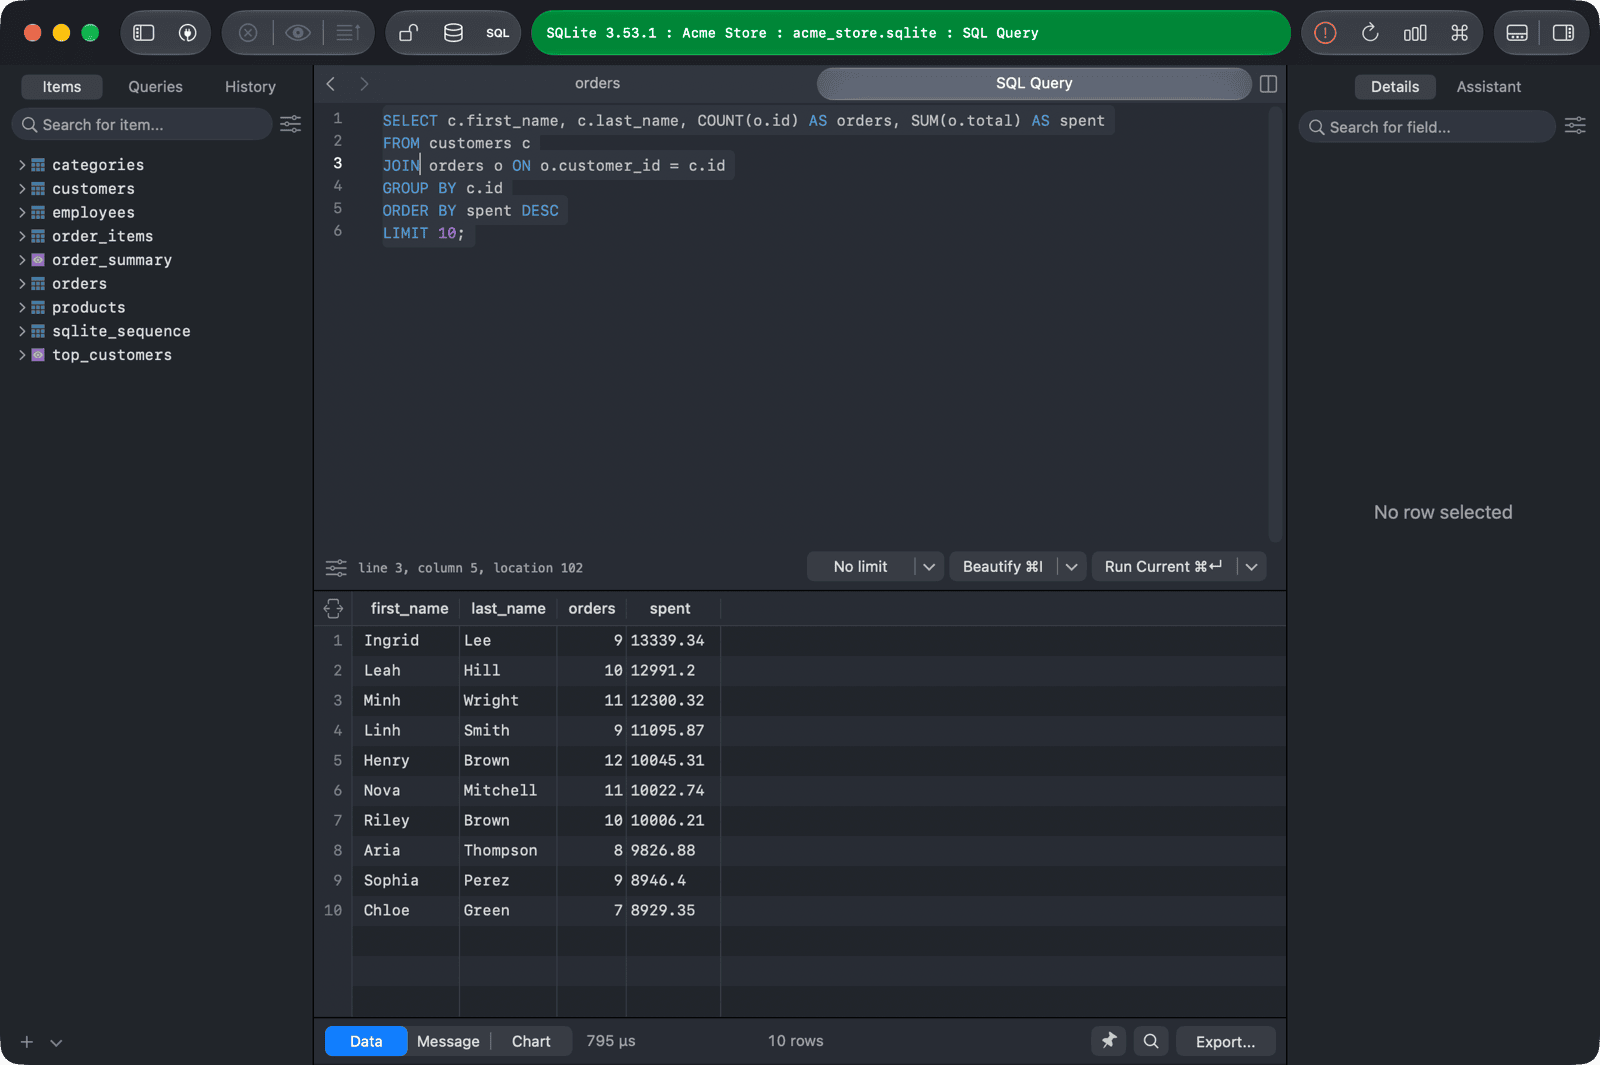This screenshot has width=1600, height=1065.
Task: Toggle the right details sidebar
Action: 1563,33
